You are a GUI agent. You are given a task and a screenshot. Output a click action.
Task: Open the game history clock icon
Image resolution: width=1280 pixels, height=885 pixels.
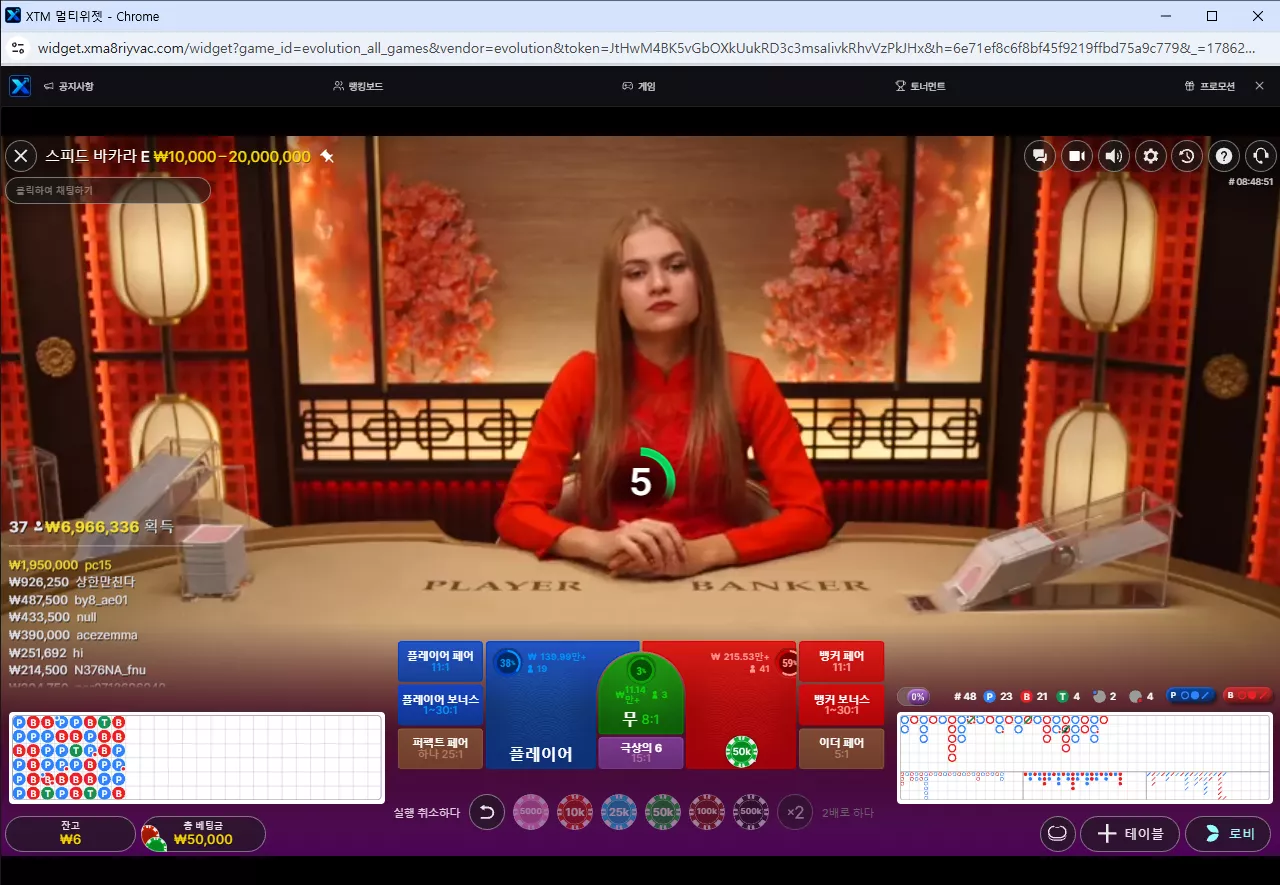click(1187, 156)
